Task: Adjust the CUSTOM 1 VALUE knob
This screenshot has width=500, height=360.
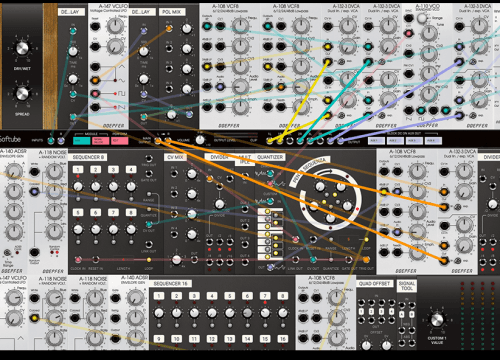Action: point(437,320)
